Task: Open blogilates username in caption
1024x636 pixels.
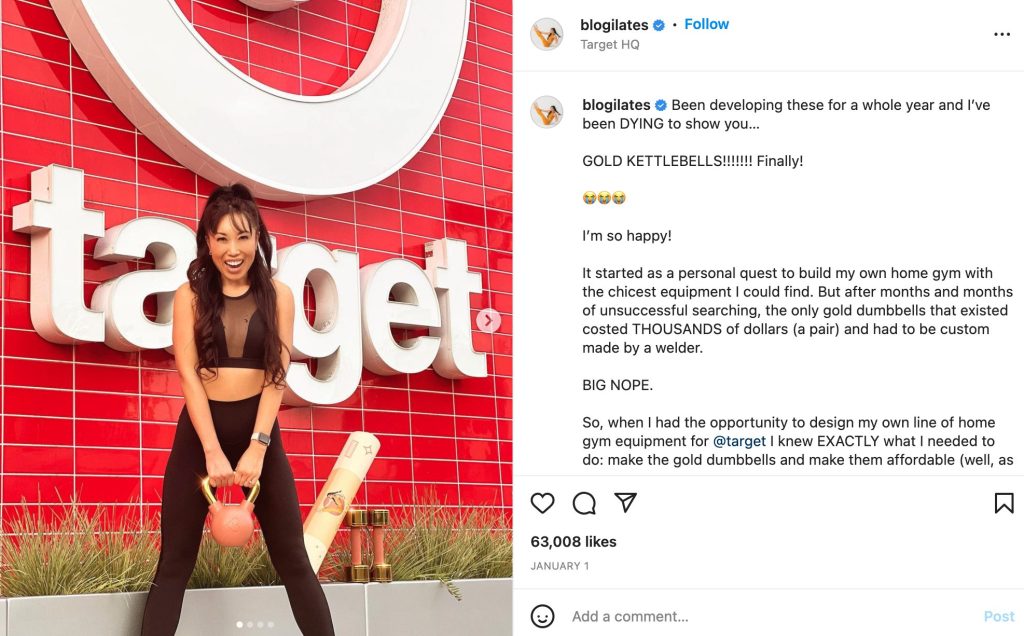Action: click(616, 105)
